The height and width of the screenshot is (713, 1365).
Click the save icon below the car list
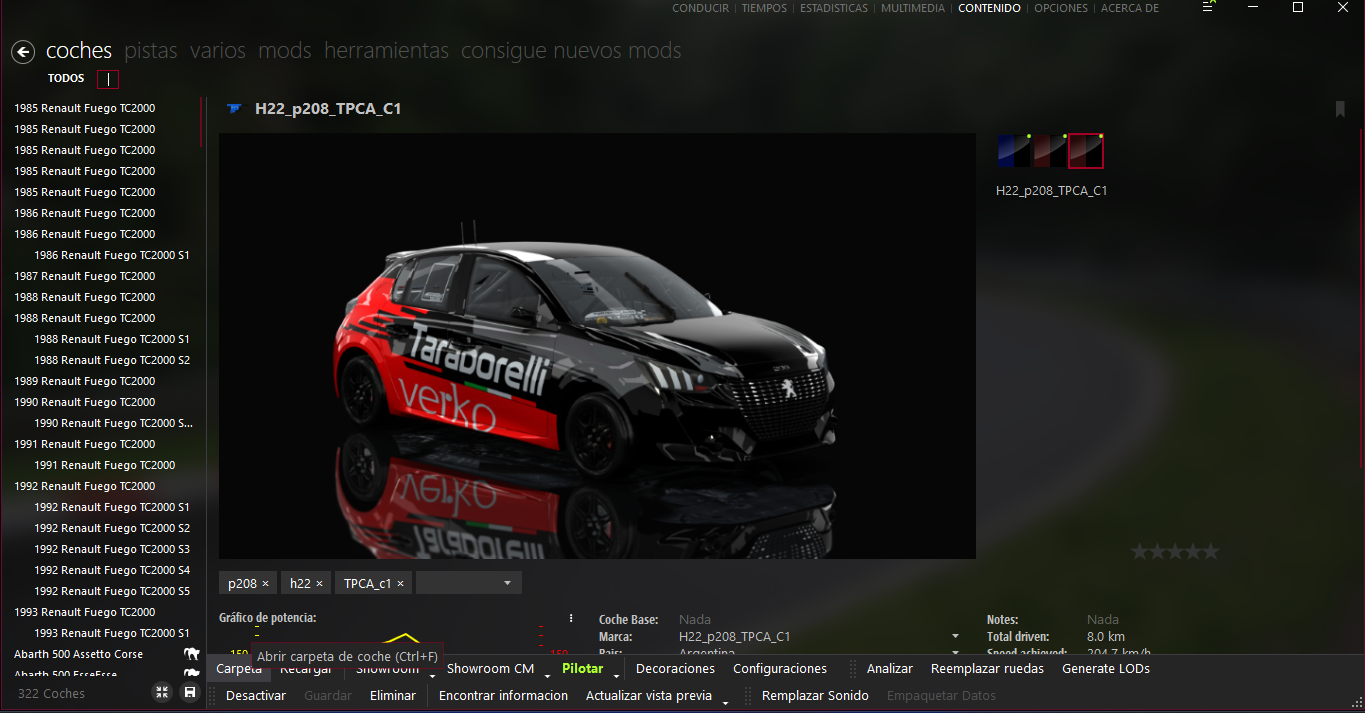190,692
